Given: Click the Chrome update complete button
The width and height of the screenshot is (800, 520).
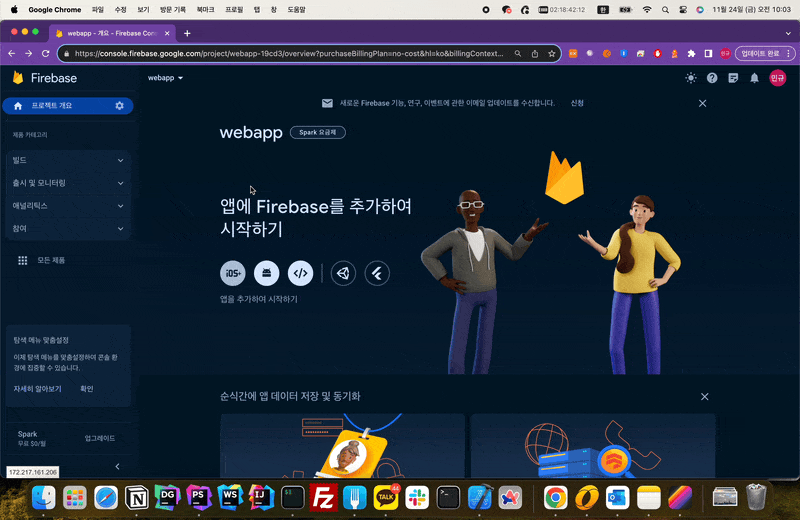Looking at the screenshot, I should point(760,54).
